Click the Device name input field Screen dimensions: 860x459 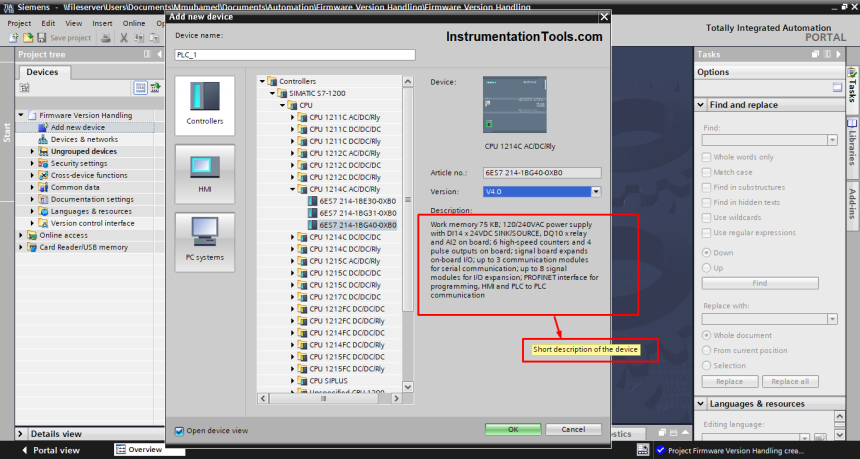295,55
